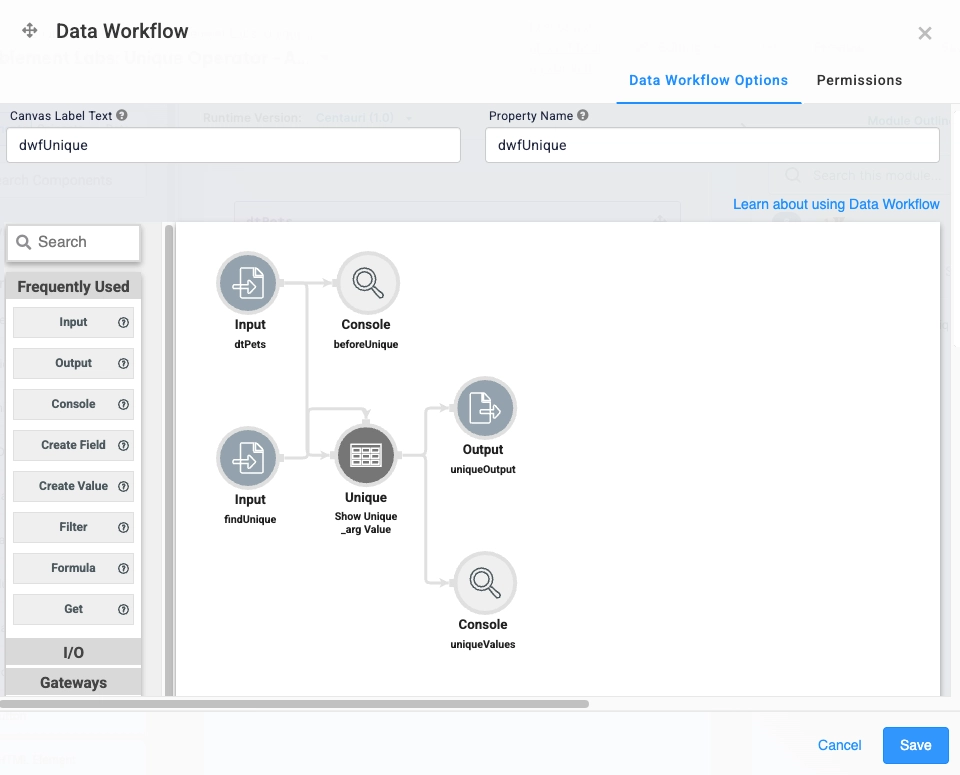960x775 pixels.
Task: Select the dtPets Input node icon
Action: 247,283
